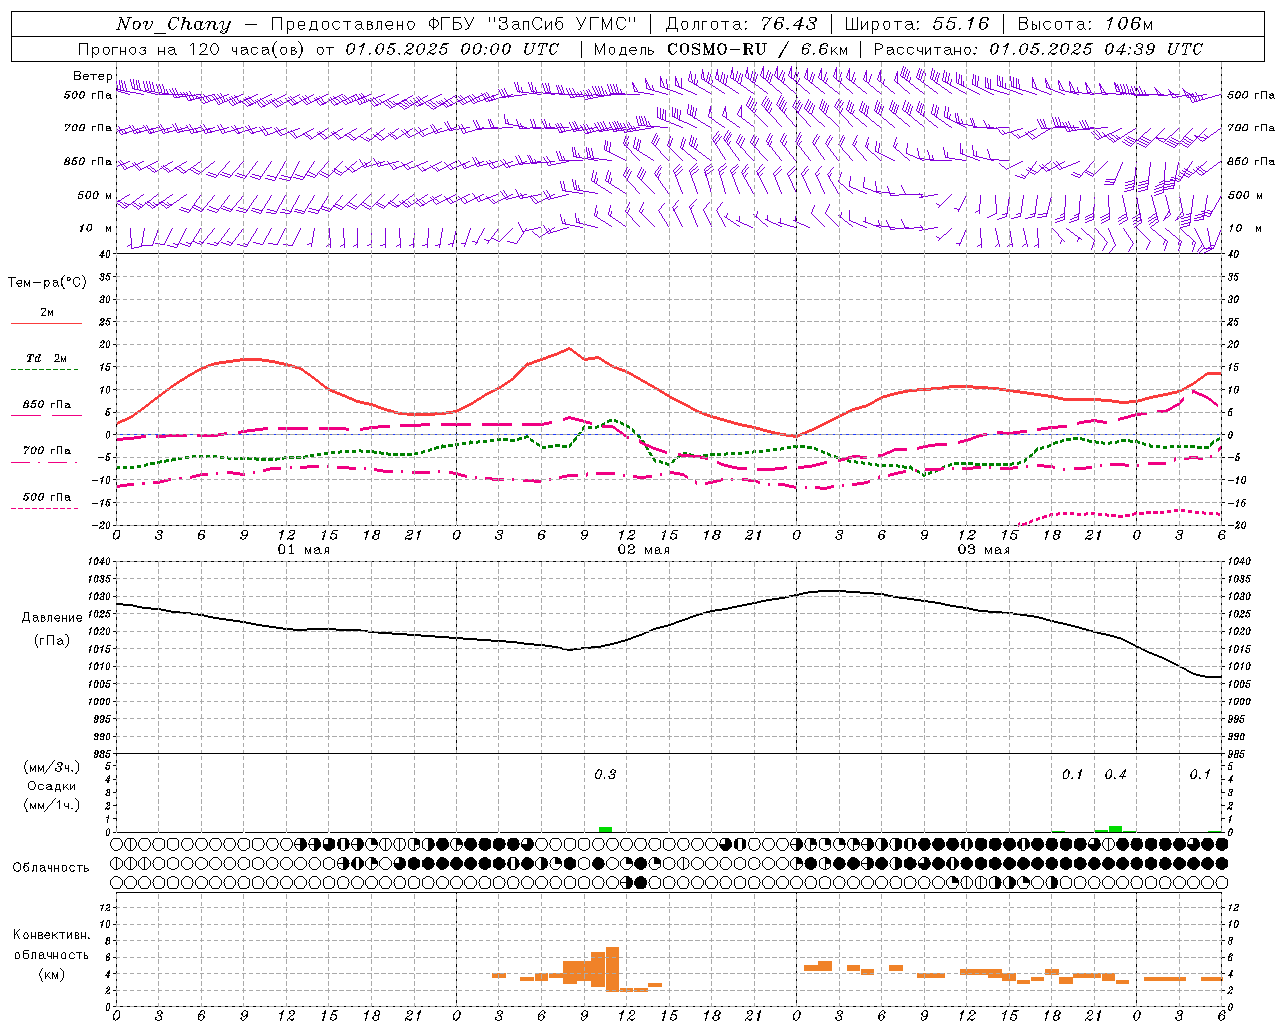Click the station name Nov_Chany

pos(173,24)
